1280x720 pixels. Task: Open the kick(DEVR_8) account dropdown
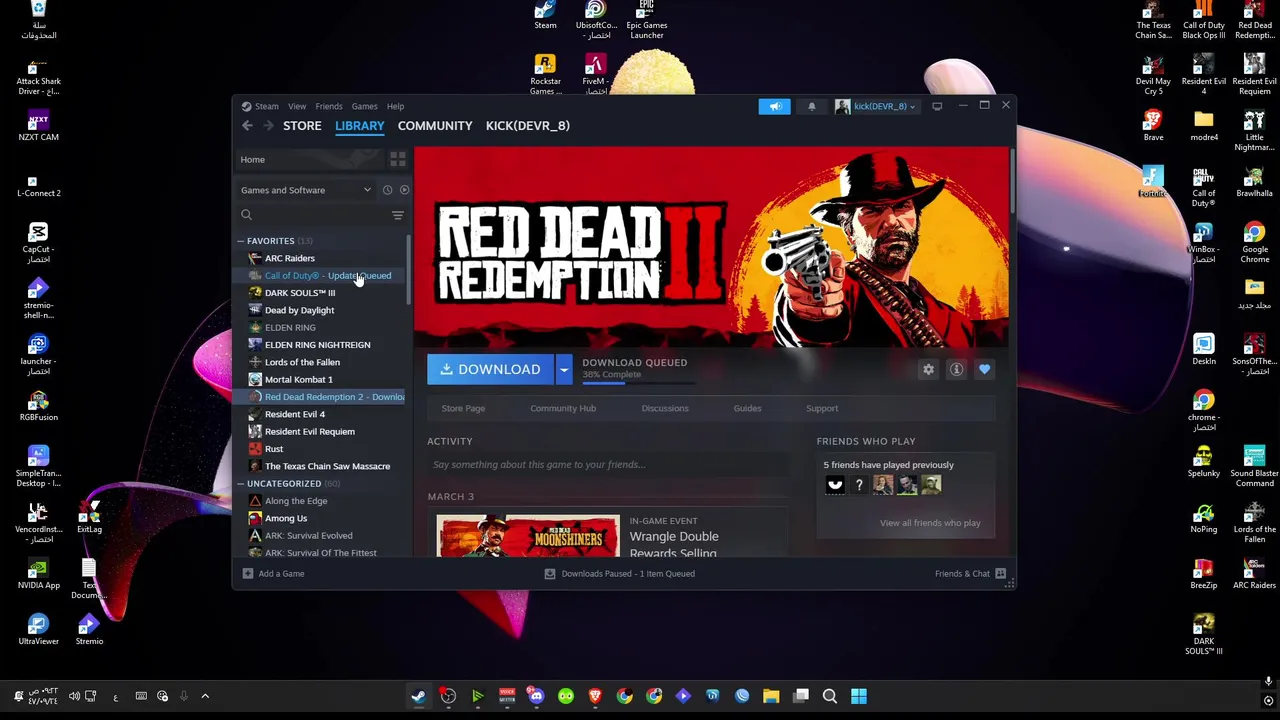pos(875,106)
